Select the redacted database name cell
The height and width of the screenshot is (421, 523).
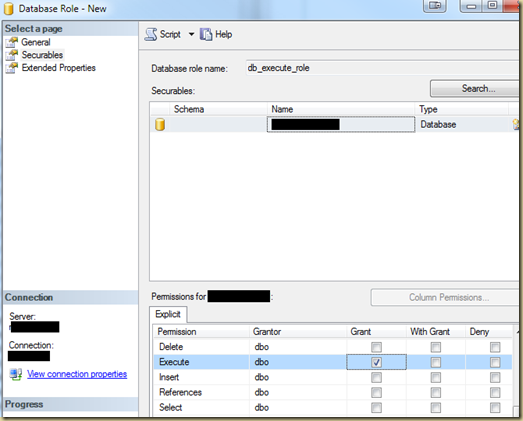point(341,124)
